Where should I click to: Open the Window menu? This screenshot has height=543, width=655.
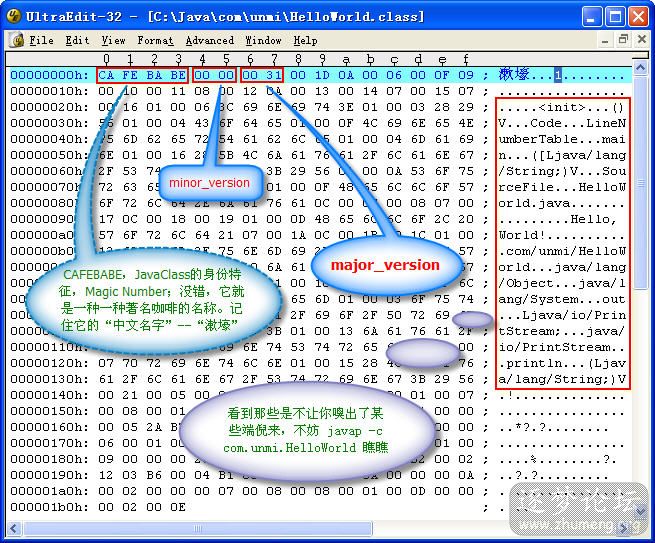(x=263, y=41)
